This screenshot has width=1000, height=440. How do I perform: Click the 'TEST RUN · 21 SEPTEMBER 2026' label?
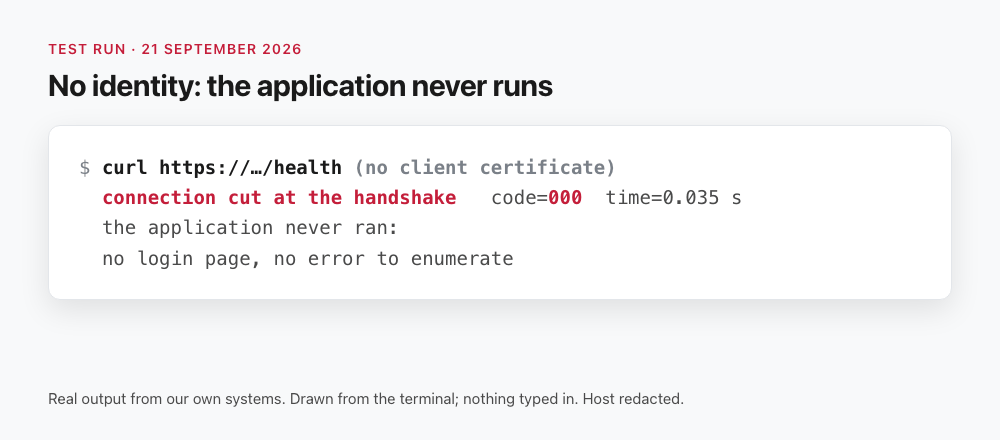175,49
